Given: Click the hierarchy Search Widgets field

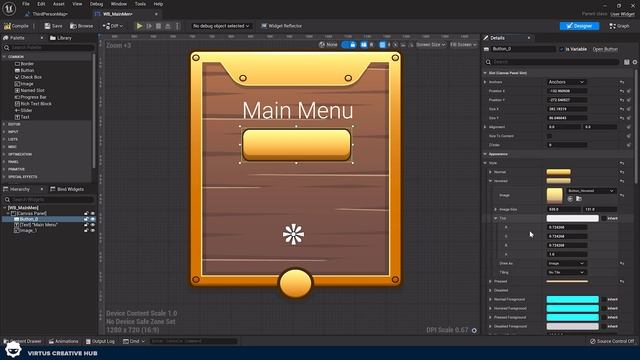Looking at the screenshot, I should [x=48, y=200].
